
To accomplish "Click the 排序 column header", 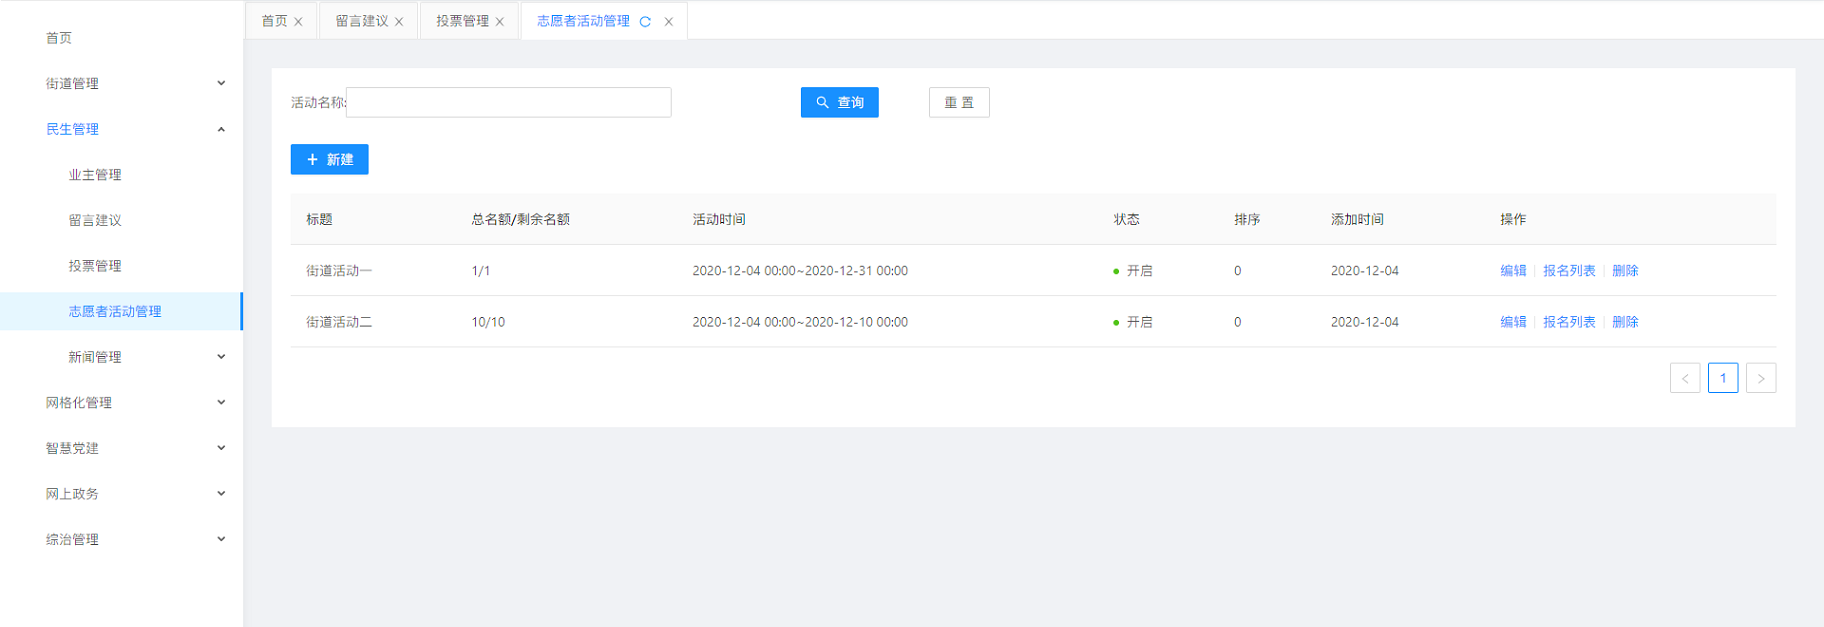I will click(x=1247, y=219).
